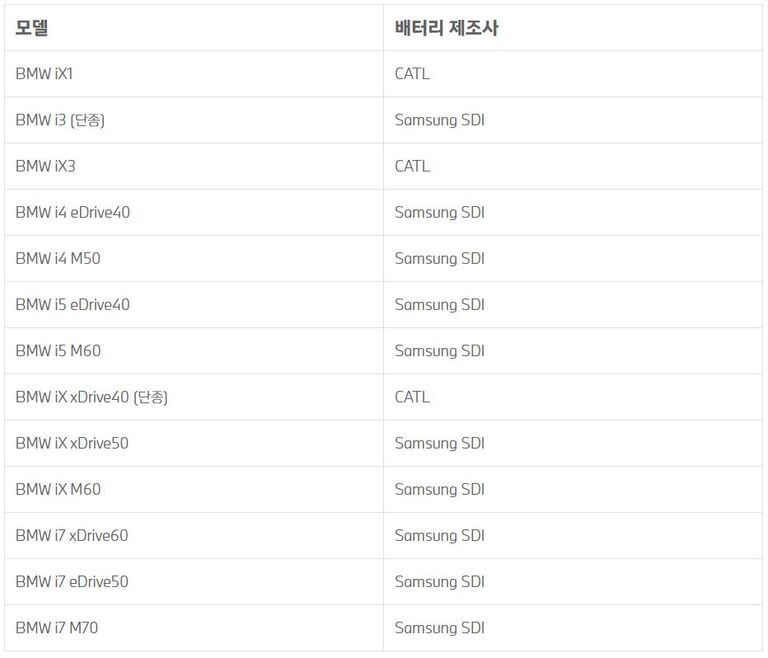This screenshot has height=658, width=768.
Task: Select CATL in the BMW iX3 row
Action: point(412,166)
